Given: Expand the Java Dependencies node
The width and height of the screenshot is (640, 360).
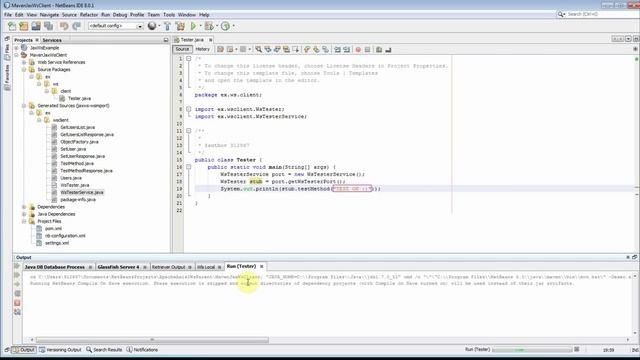Looking at the screenshot, I should click(24, 214).
